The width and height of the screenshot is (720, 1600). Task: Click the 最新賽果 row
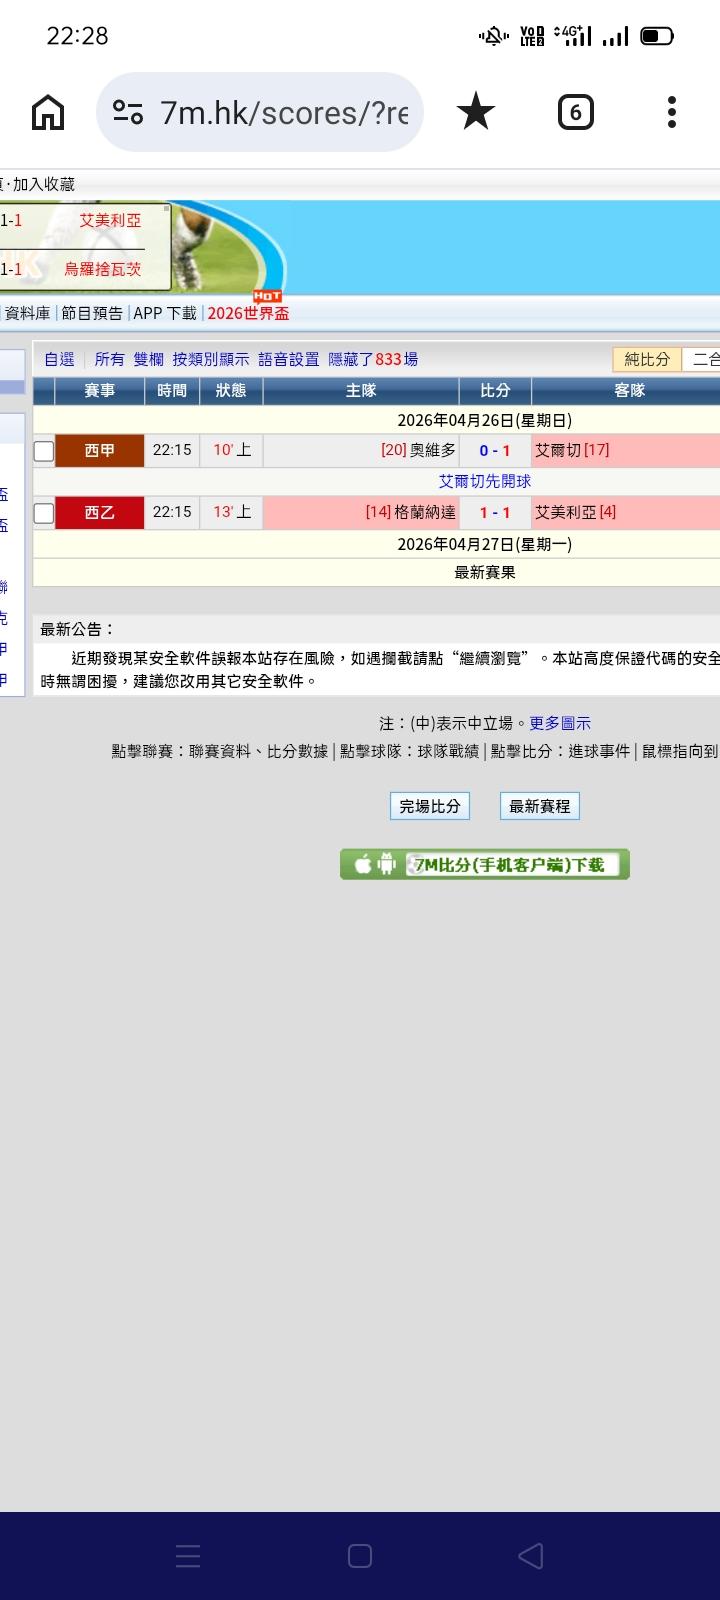pyautogui.click(x=485, y=572)
